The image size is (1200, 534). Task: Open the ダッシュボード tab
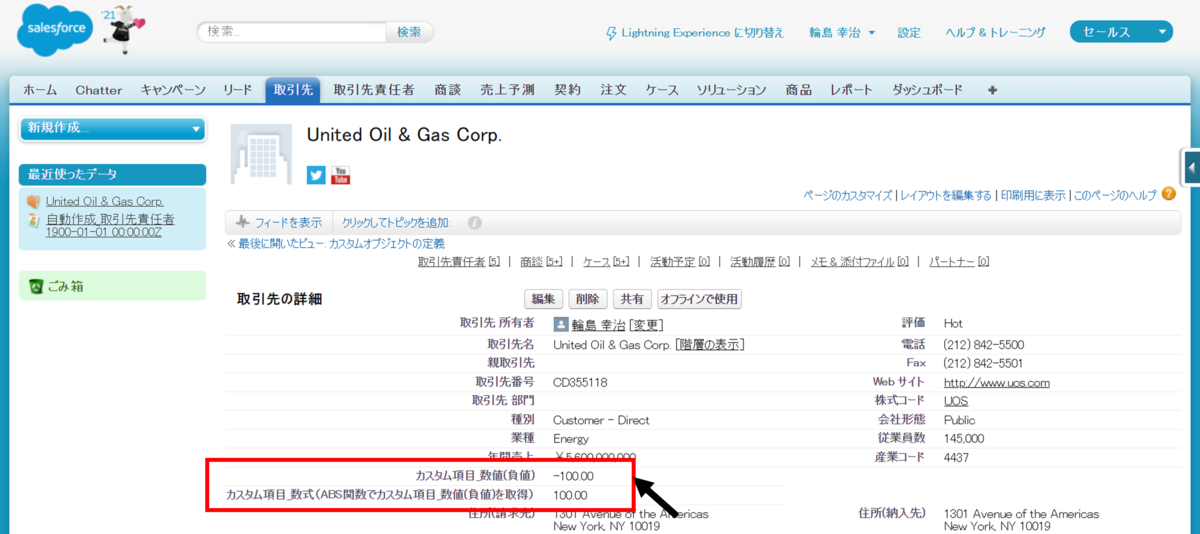click(x=927, y=90)
